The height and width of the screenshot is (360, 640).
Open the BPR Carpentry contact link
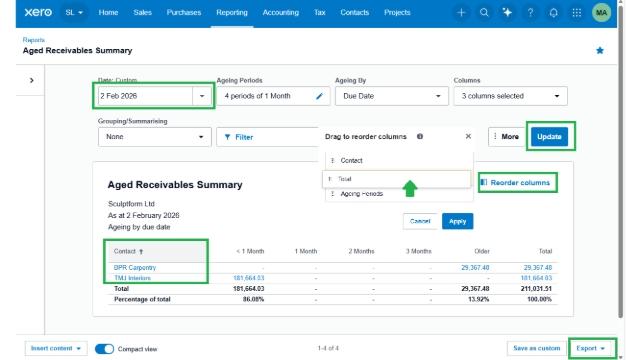(135, 268)
